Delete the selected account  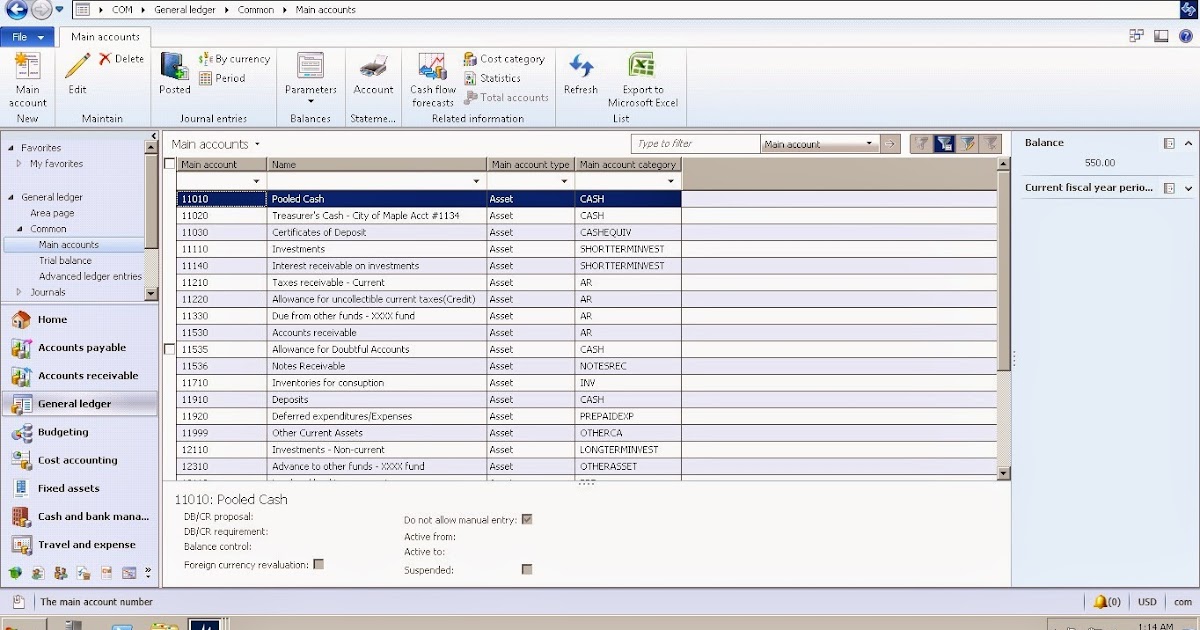pyautogui.click(x=119, y=58)
